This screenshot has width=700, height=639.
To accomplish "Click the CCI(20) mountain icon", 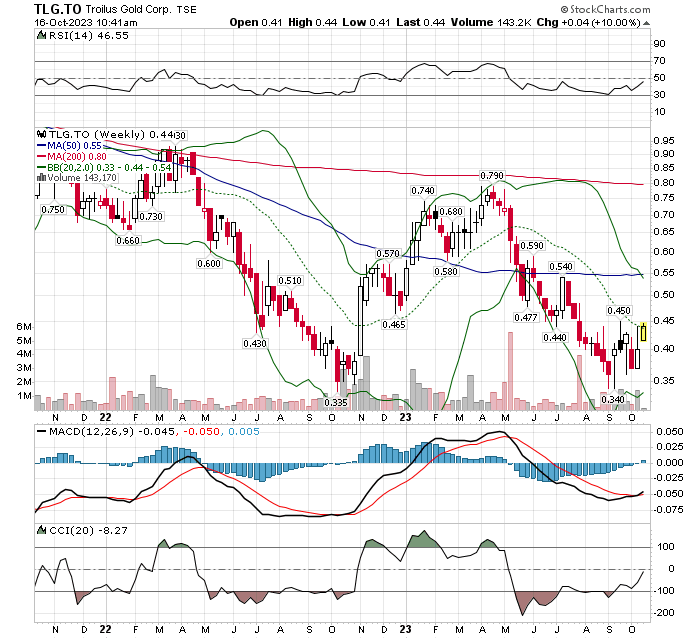I will tap(41, 530).
